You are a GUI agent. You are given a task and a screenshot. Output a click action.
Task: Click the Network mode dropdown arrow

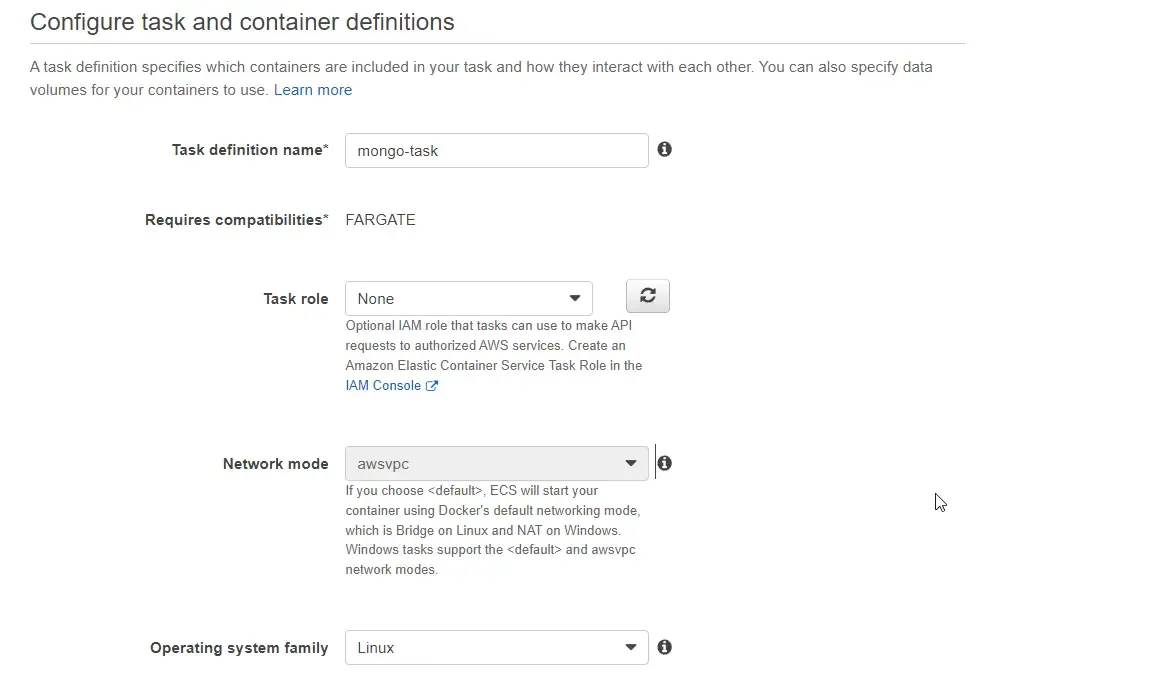coord(630,463)
